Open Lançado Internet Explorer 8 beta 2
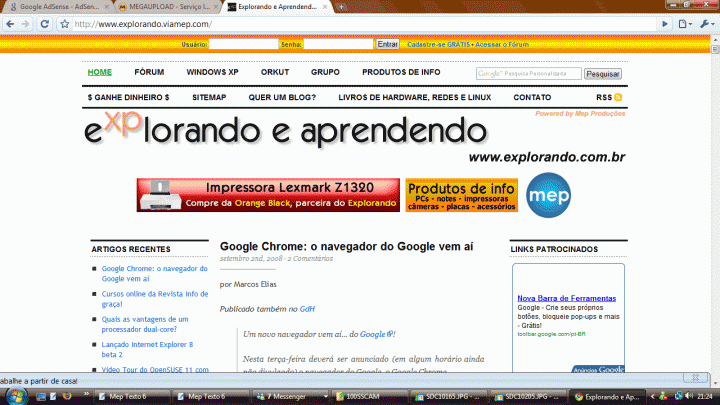720x405 pixels. (x=147, y=349)
